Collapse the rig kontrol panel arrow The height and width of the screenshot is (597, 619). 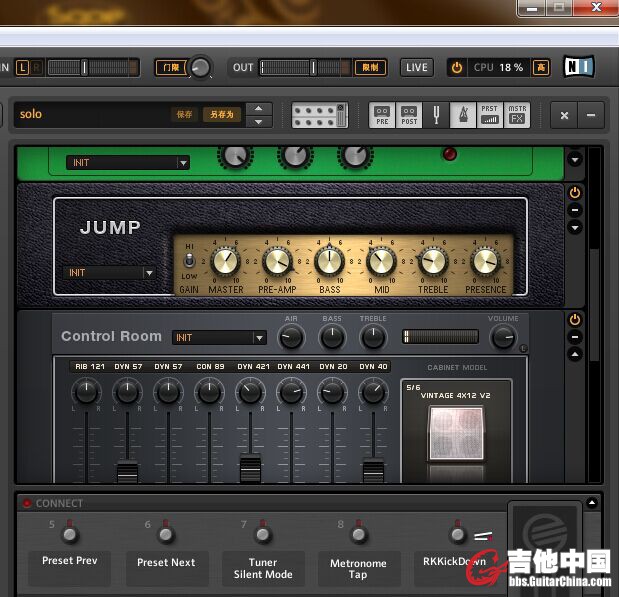pyautogui.click(x=592, y=503)
